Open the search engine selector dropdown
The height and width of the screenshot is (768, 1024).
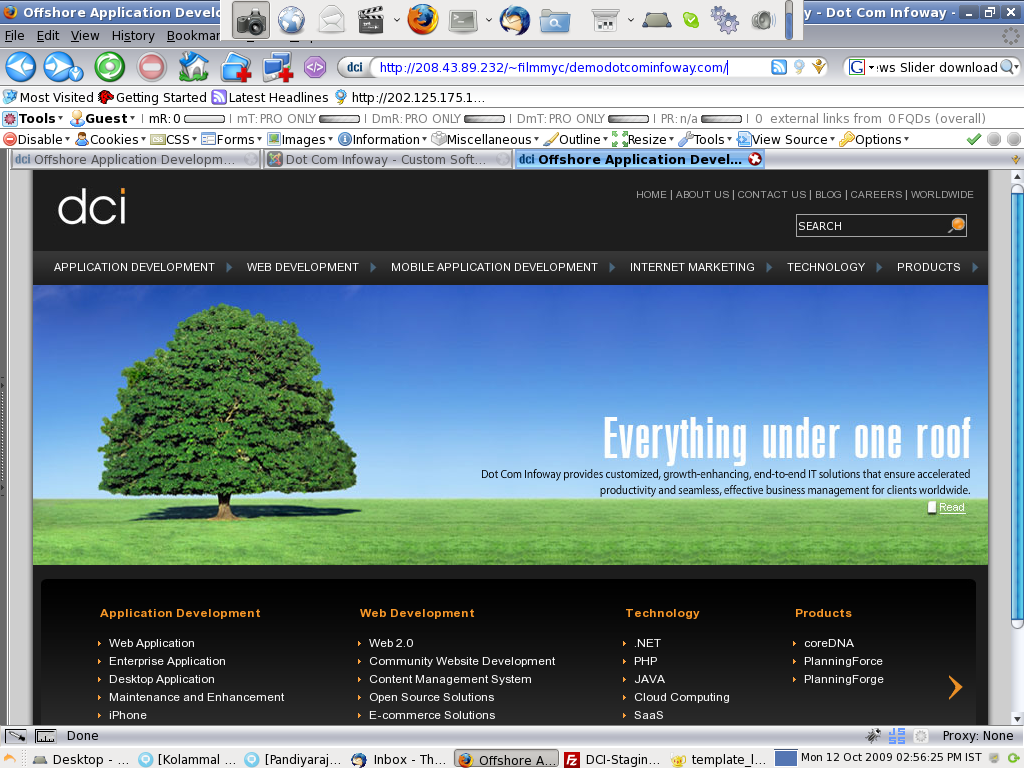click(862, 67)
